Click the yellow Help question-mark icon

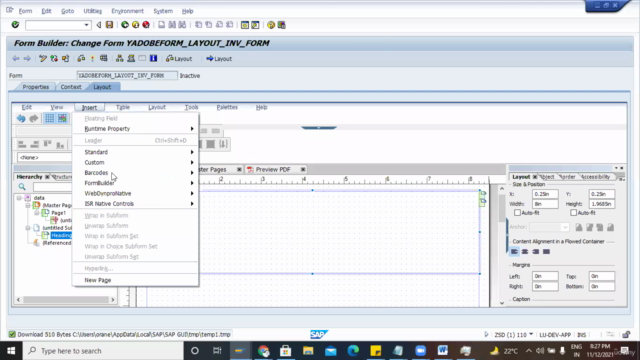click(271, 25)
